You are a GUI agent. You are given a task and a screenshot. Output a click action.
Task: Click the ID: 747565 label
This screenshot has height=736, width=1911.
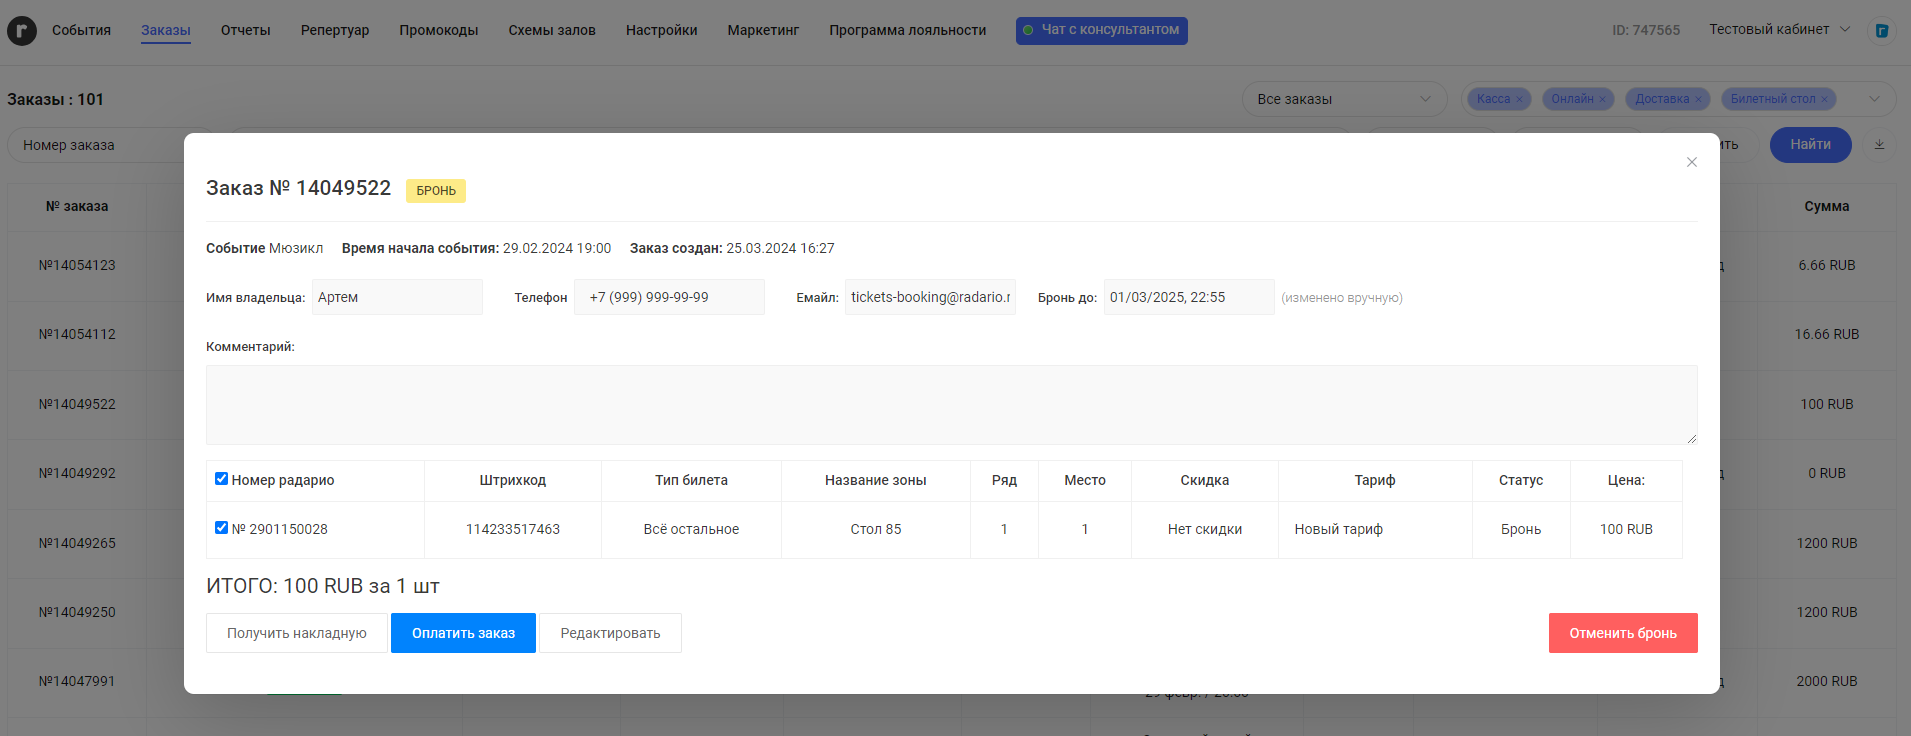coord(1646,30)
